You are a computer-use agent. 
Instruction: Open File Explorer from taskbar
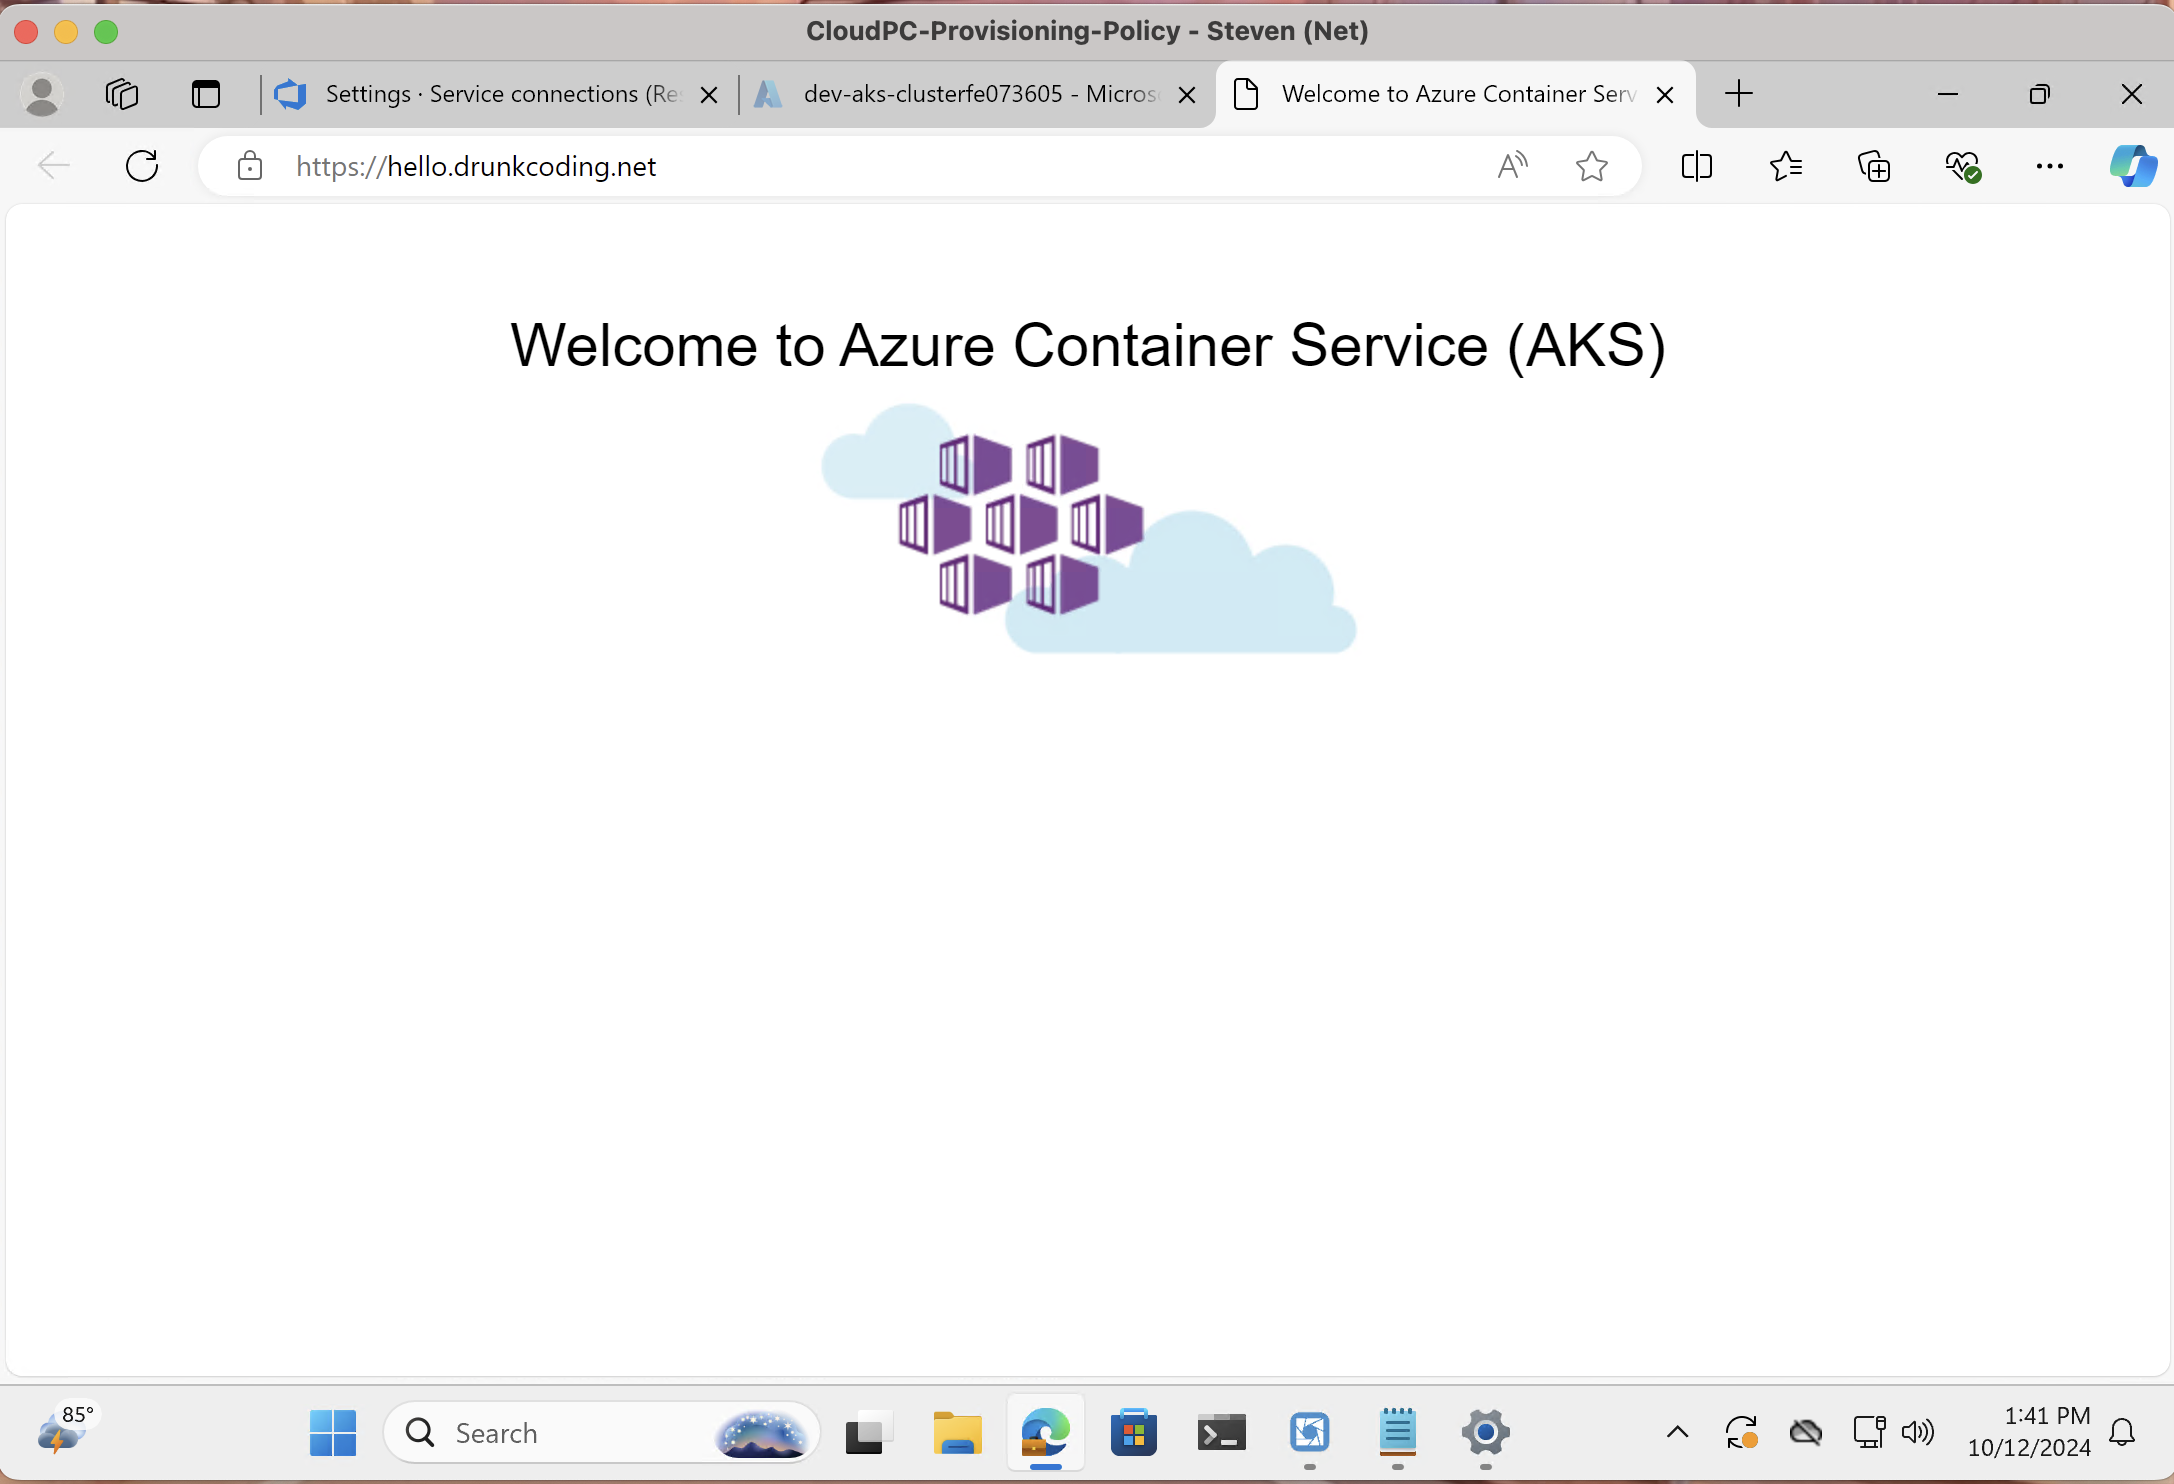click(957, 1433)
